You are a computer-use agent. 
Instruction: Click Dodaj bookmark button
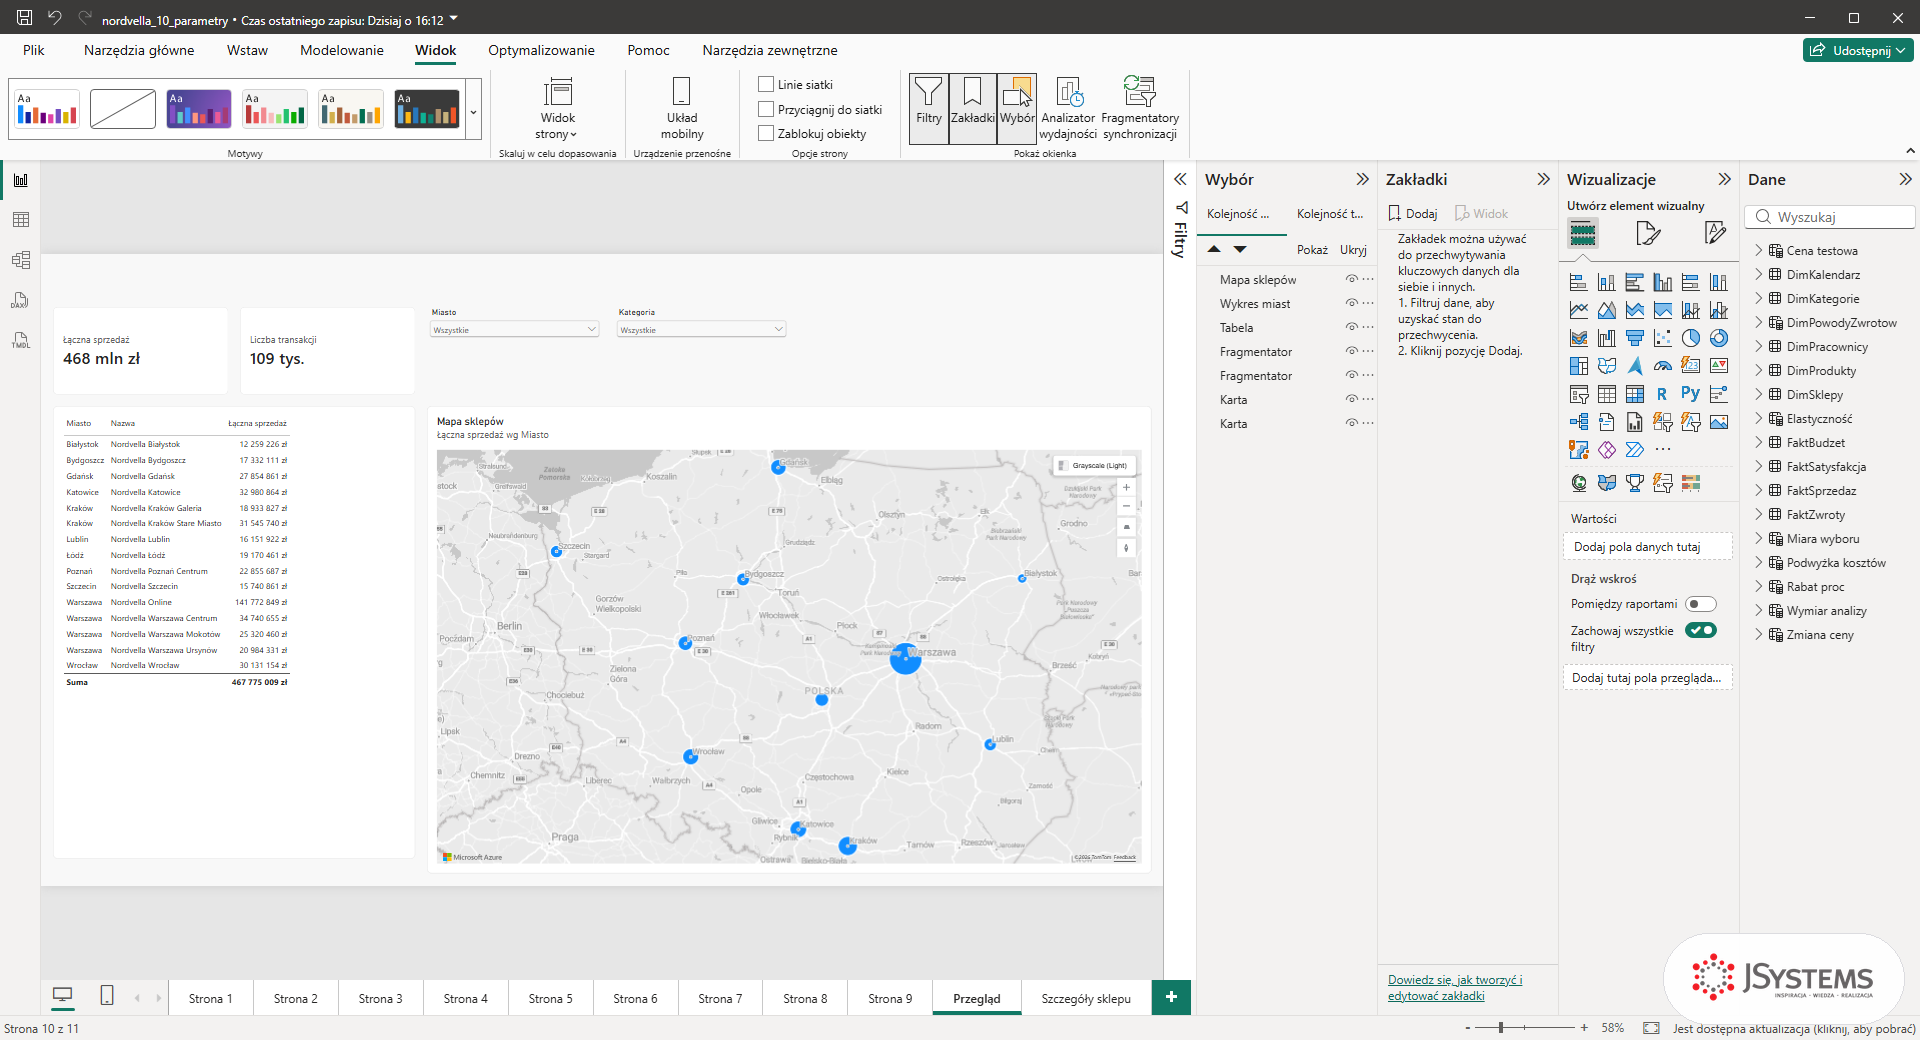click(x=1412, y=213)
